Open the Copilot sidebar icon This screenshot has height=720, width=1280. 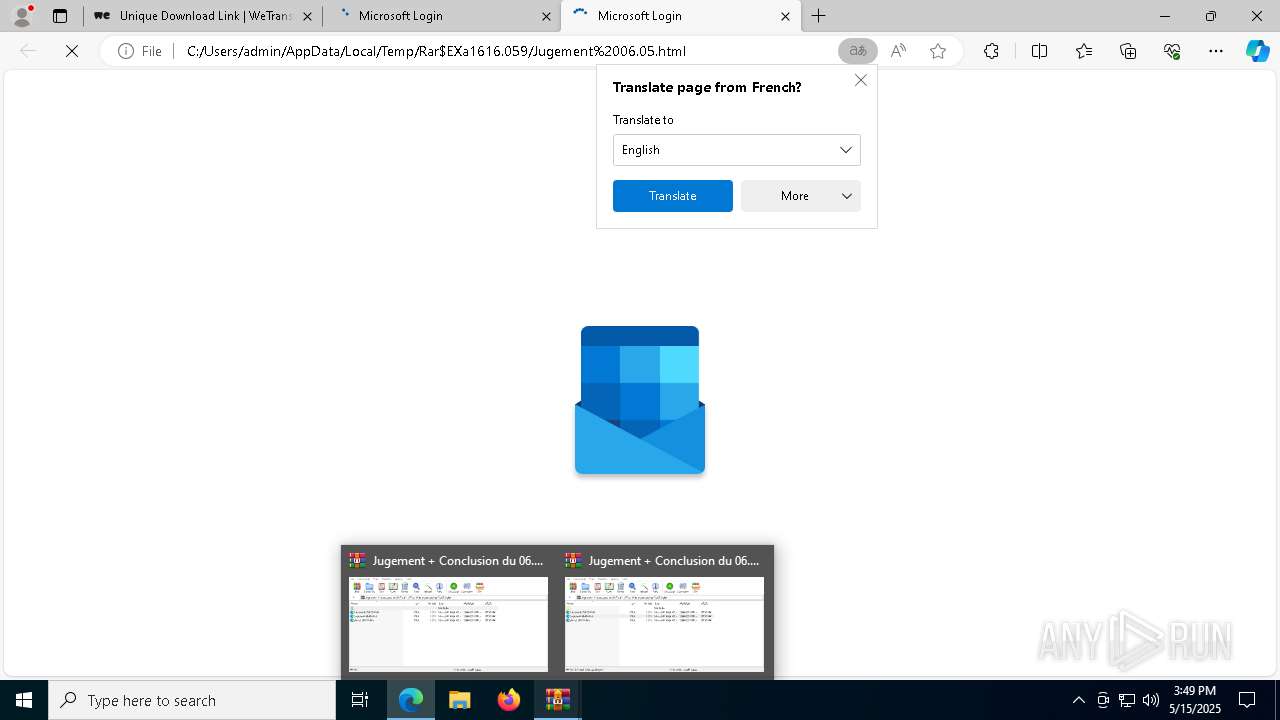pyautogui.click(x=1257, y=51)
